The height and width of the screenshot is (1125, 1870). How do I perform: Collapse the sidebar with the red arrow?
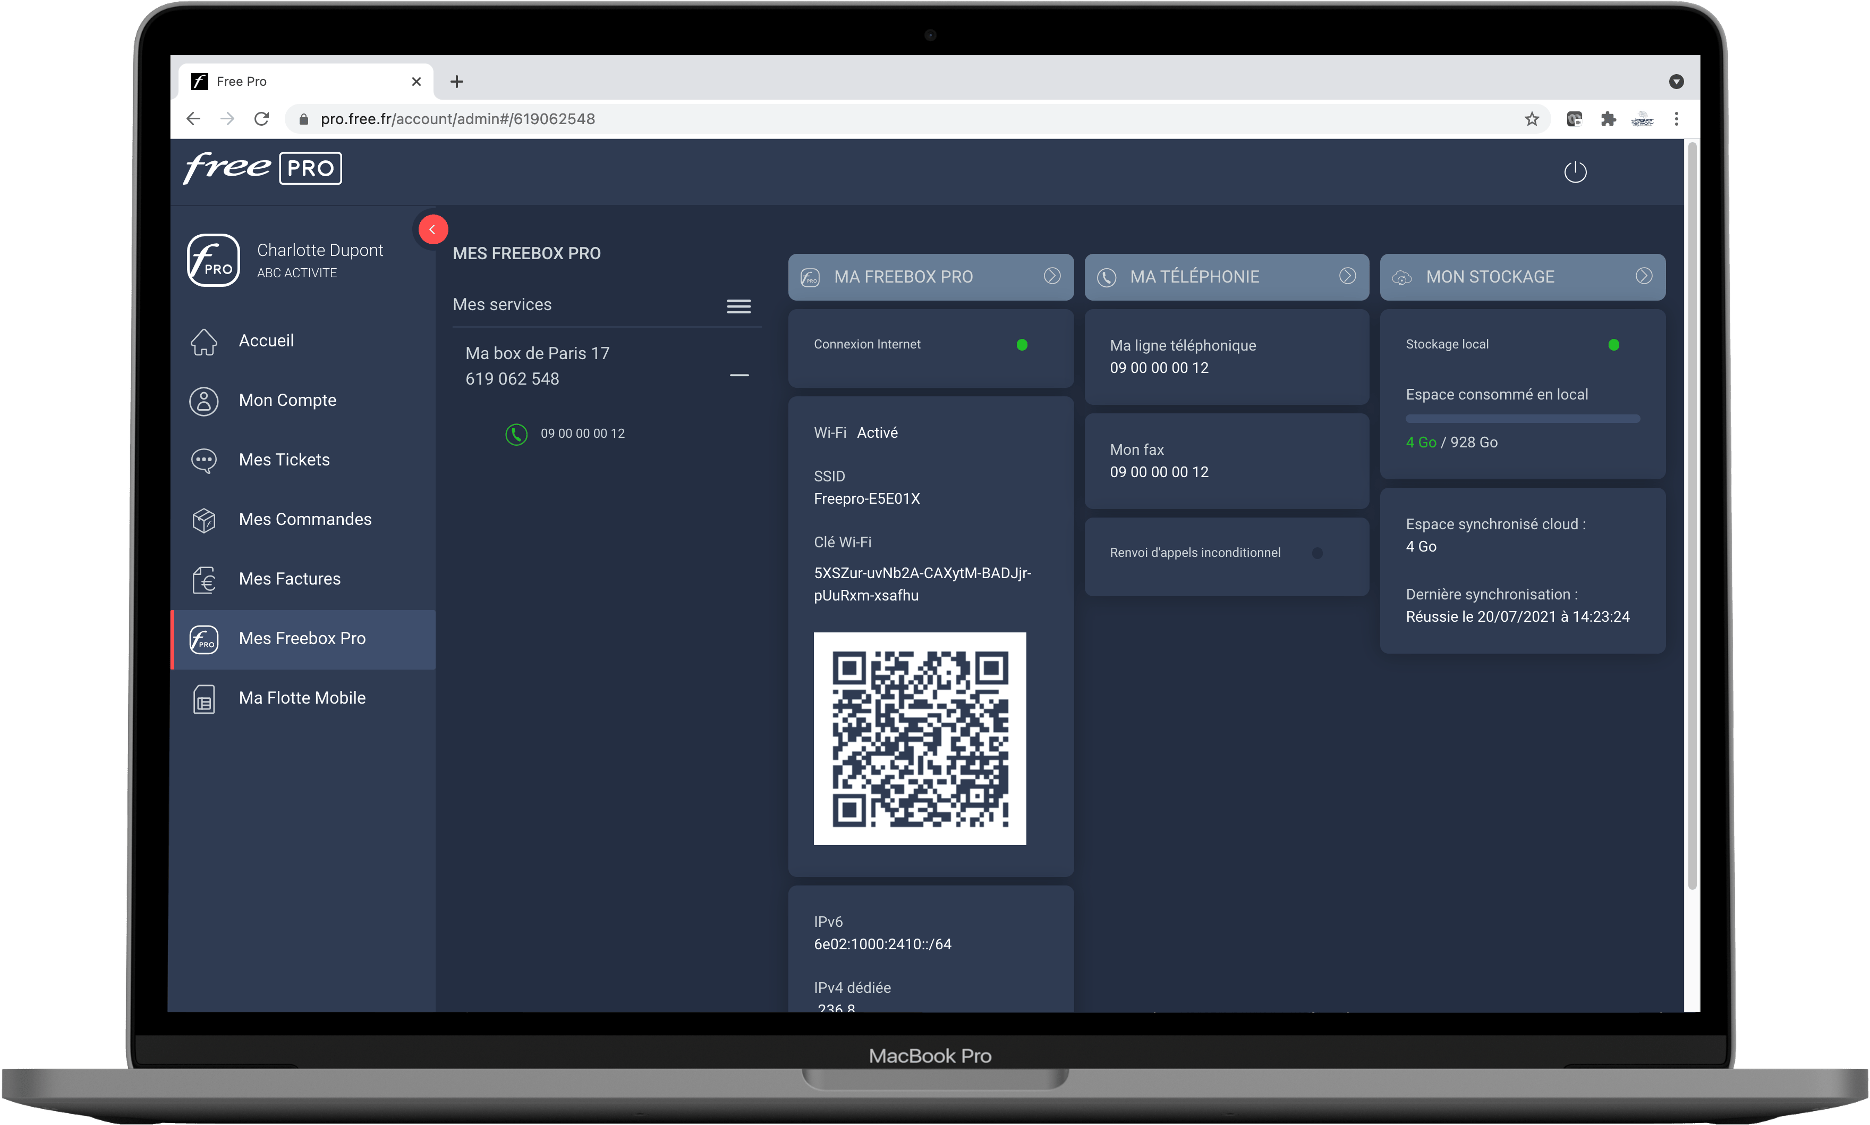(432, 229)
